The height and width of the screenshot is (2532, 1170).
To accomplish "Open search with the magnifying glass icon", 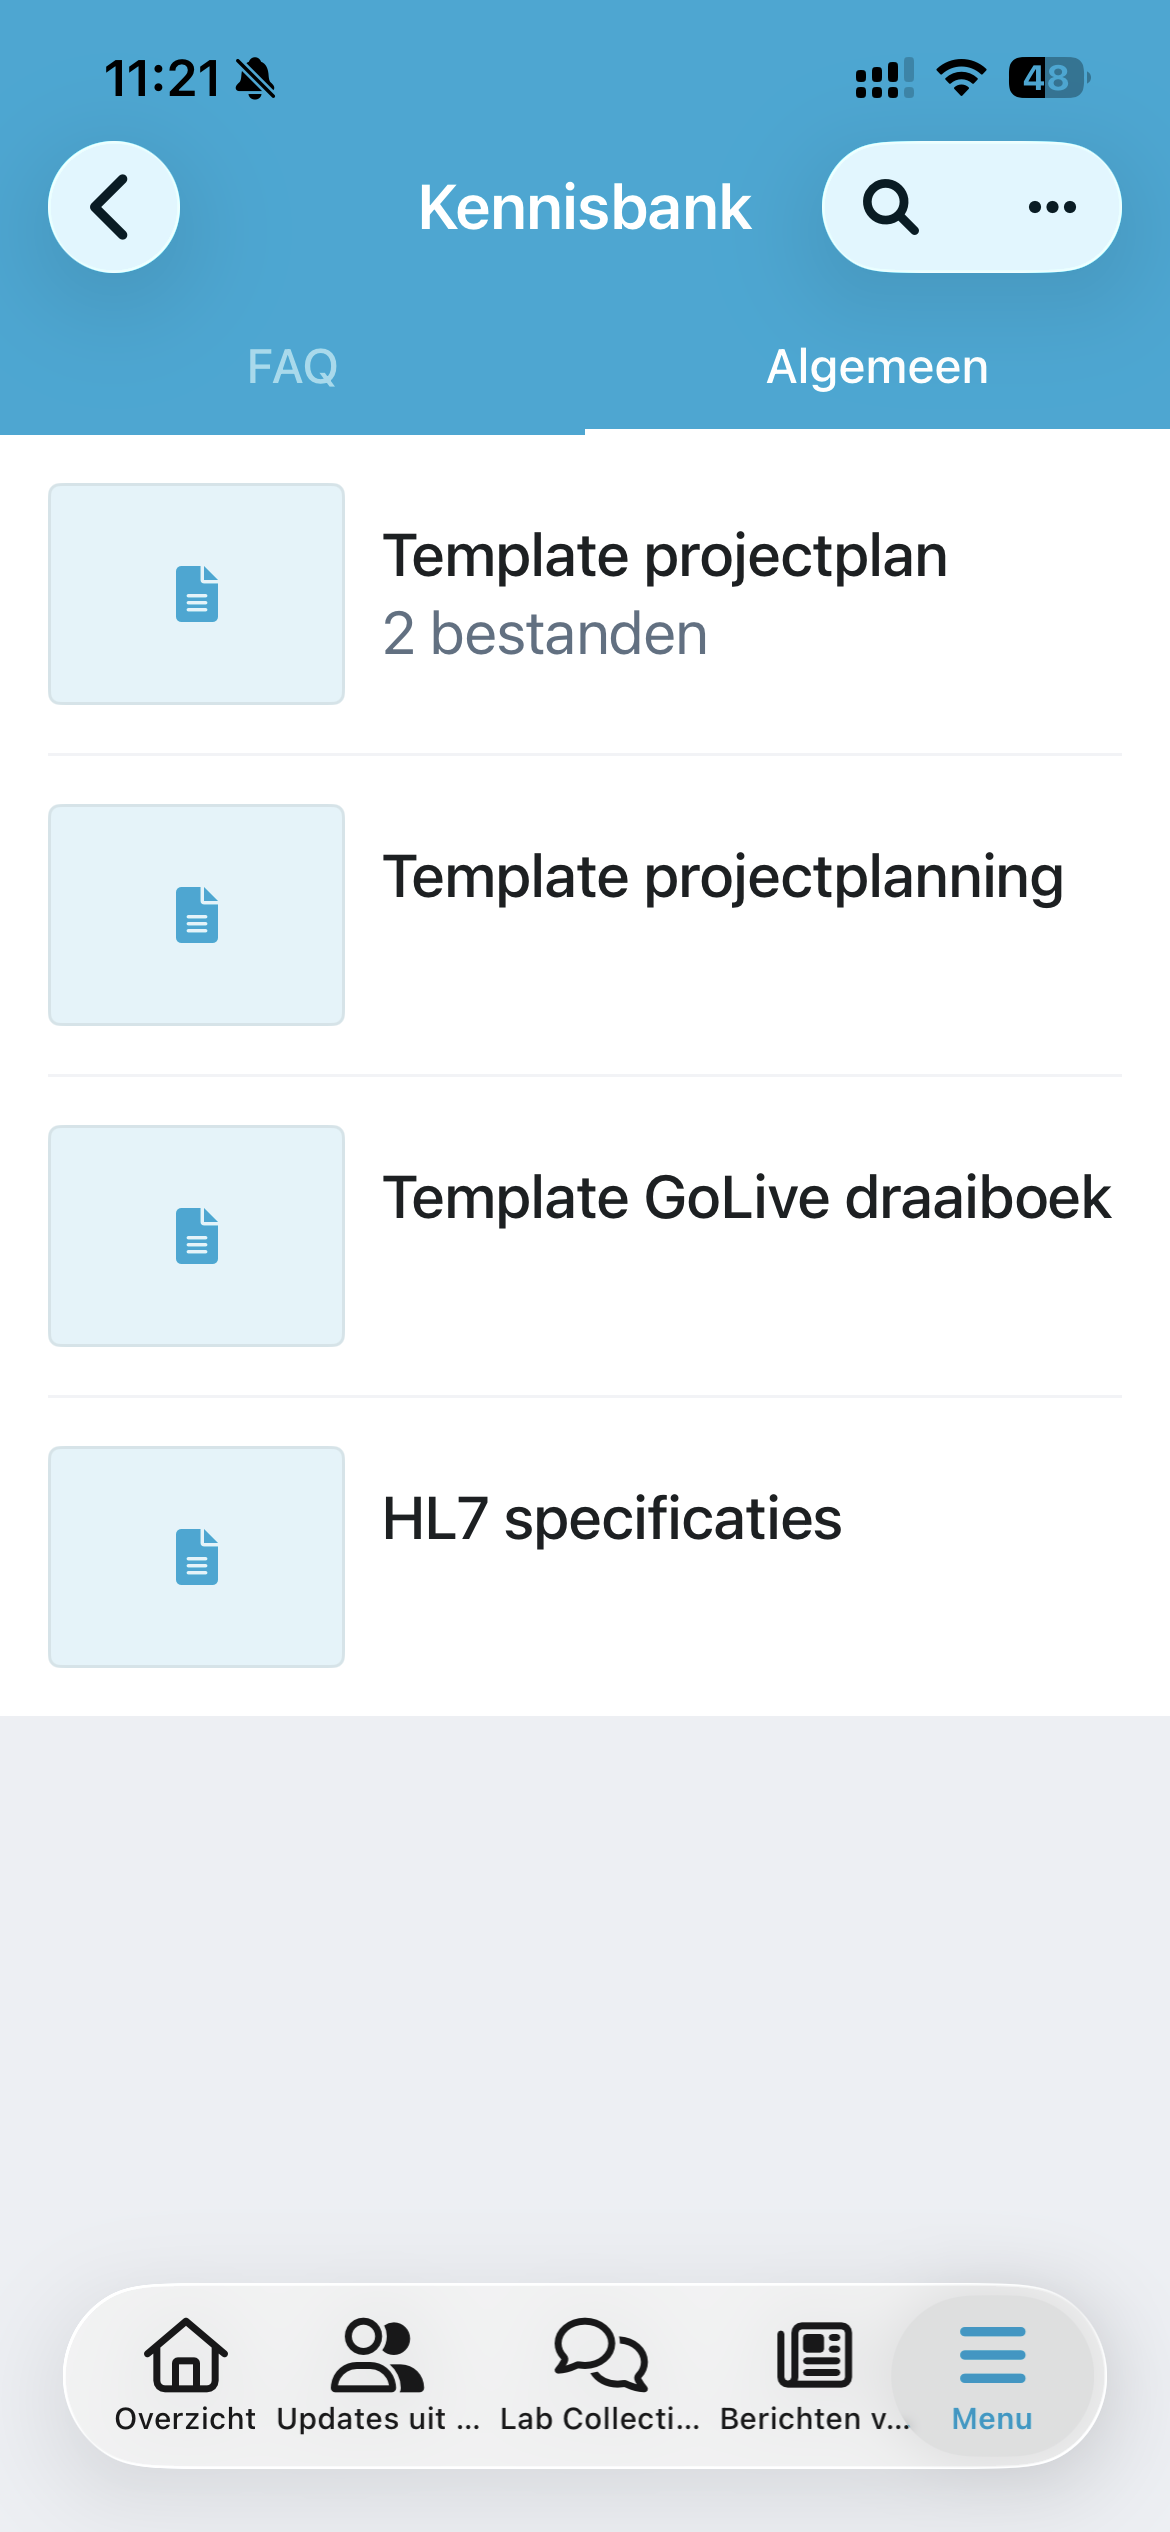I will coord(890,207).
